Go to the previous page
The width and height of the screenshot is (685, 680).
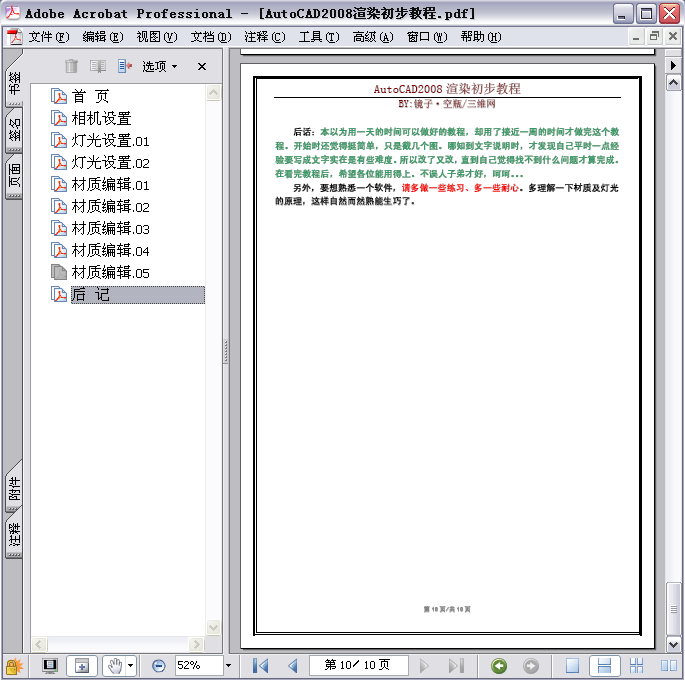tap(293, 666)
